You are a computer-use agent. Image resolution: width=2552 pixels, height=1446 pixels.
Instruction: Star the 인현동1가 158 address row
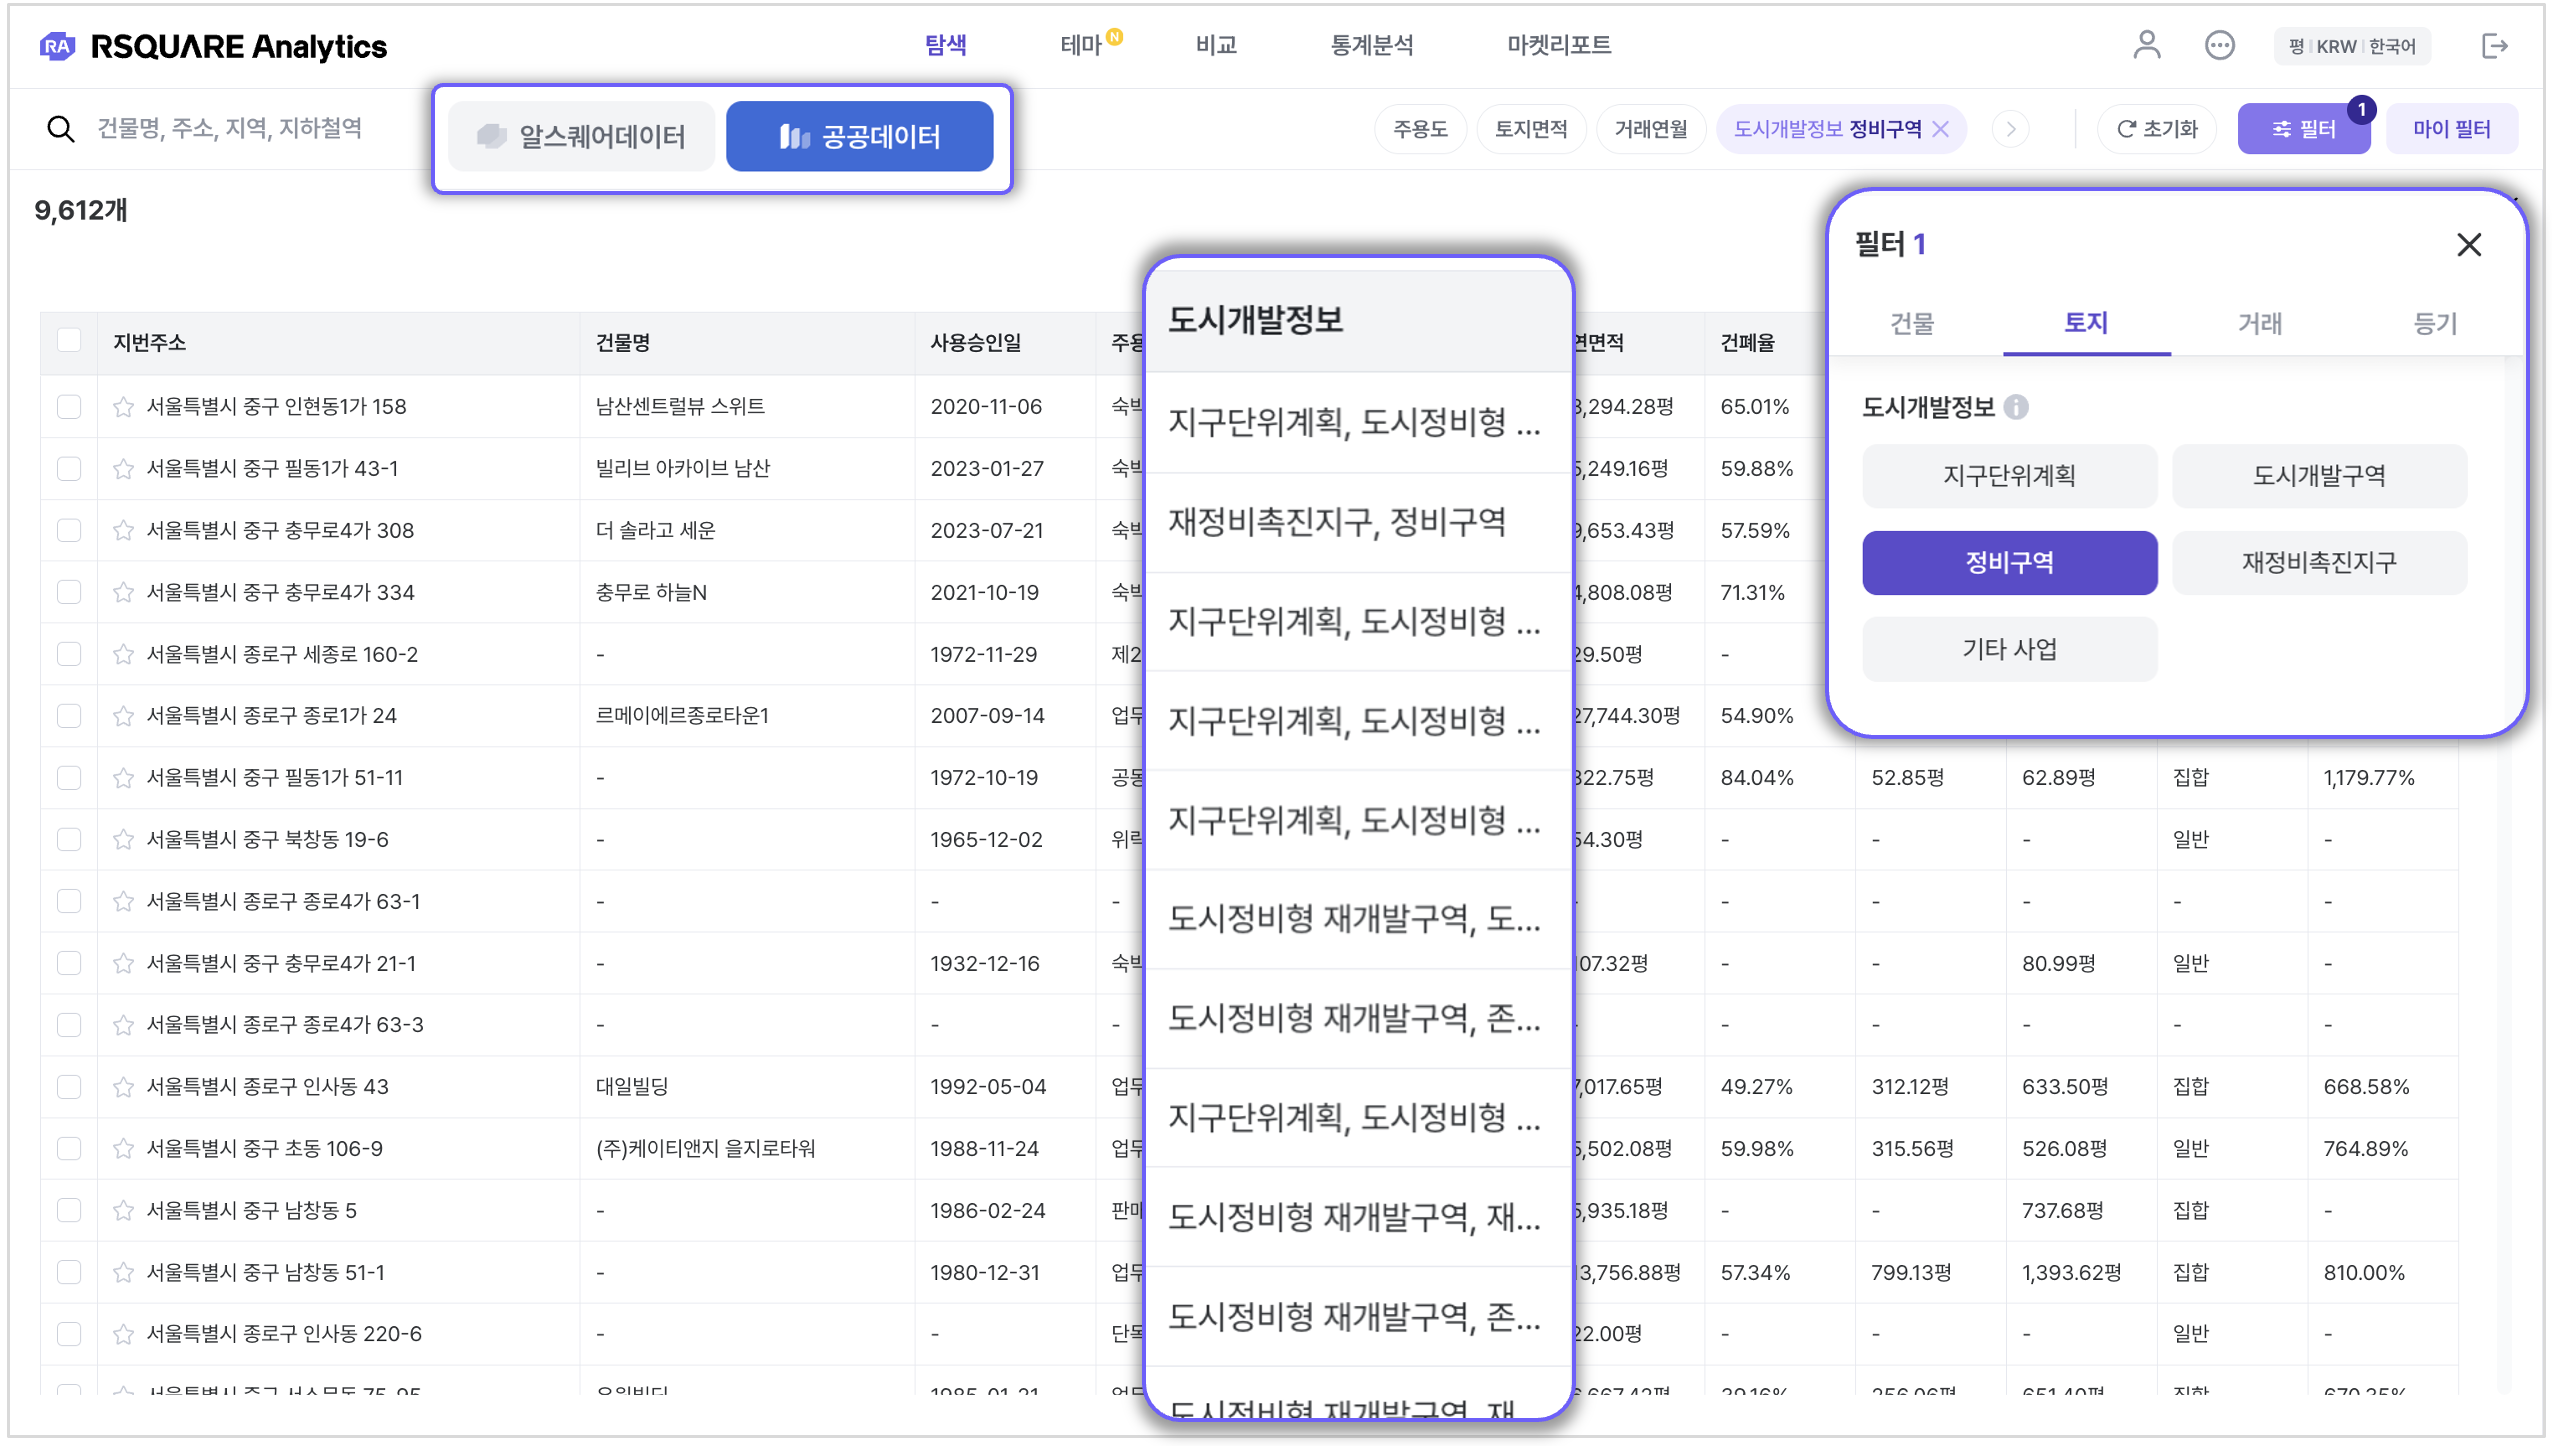coord(124,407)
